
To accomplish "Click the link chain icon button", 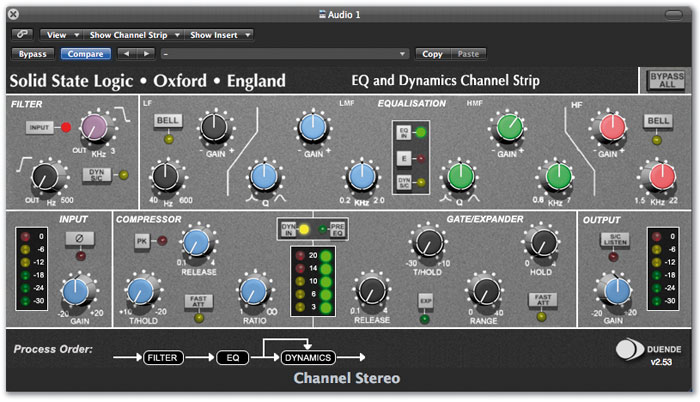I will click(22, 34).
